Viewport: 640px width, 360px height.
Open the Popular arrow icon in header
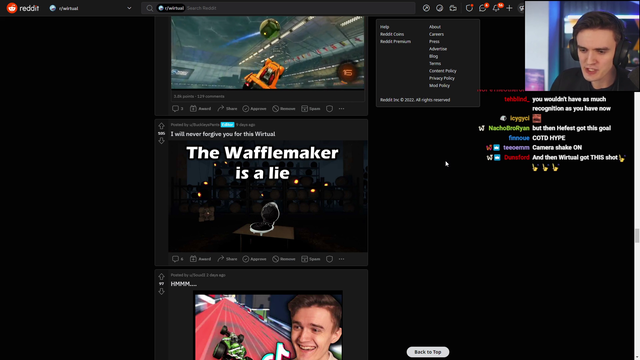click(x=426, y=8)
